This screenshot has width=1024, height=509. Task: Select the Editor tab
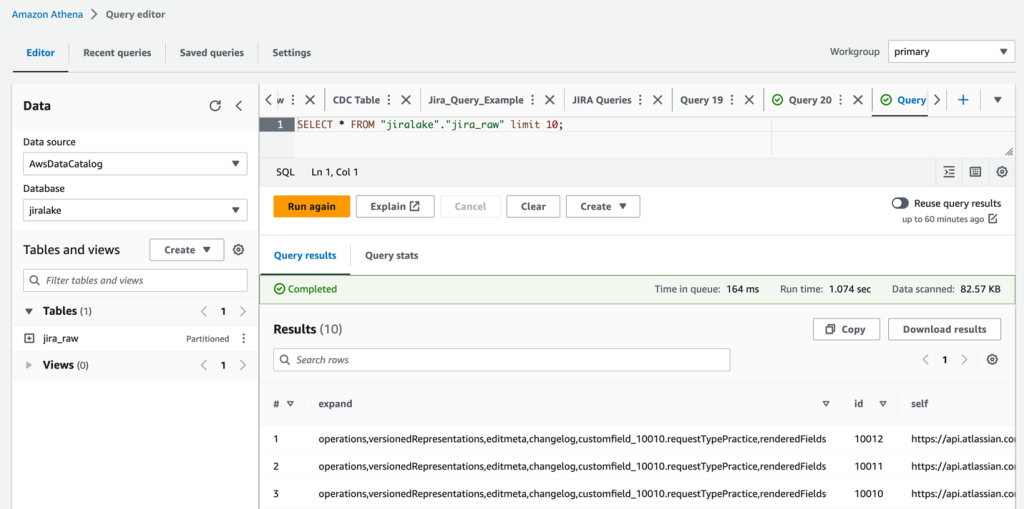(40, 52)
